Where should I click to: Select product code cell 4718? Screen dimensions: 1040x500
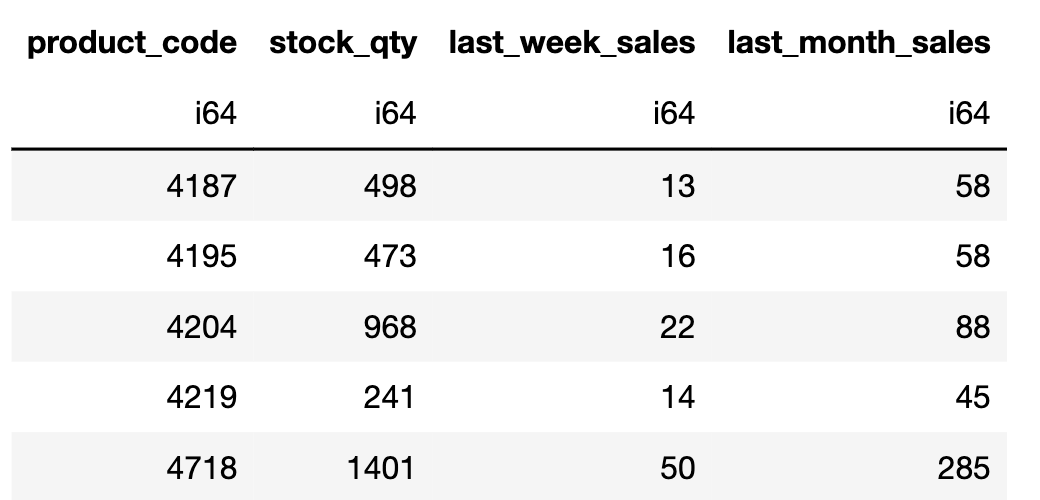click(x=204, y=467)
